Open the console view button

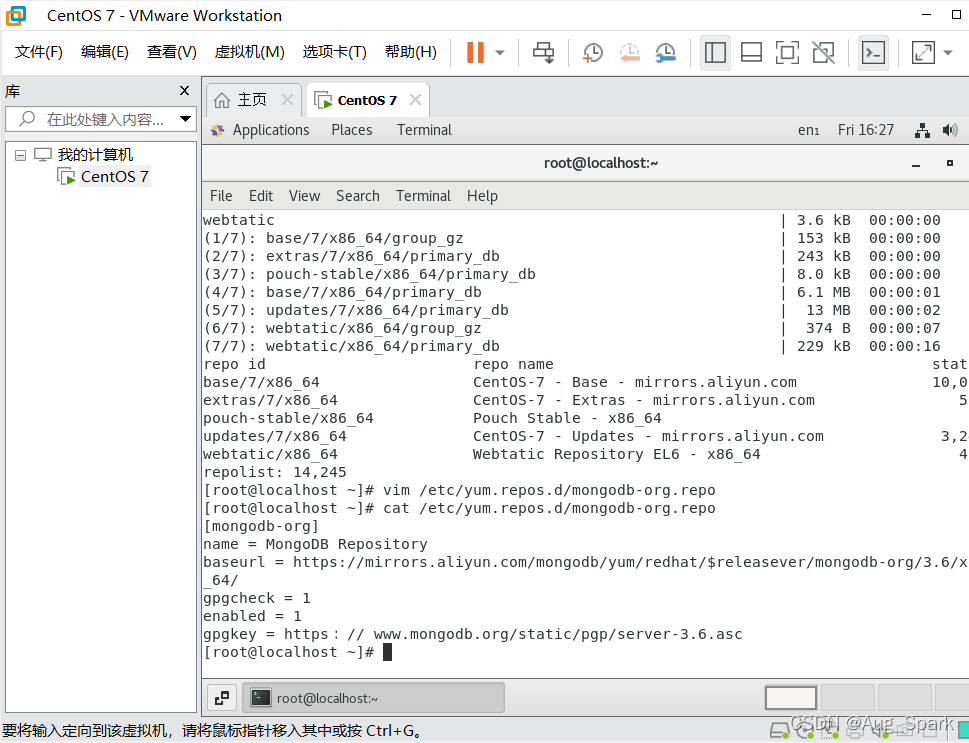[x=873, y=53]
